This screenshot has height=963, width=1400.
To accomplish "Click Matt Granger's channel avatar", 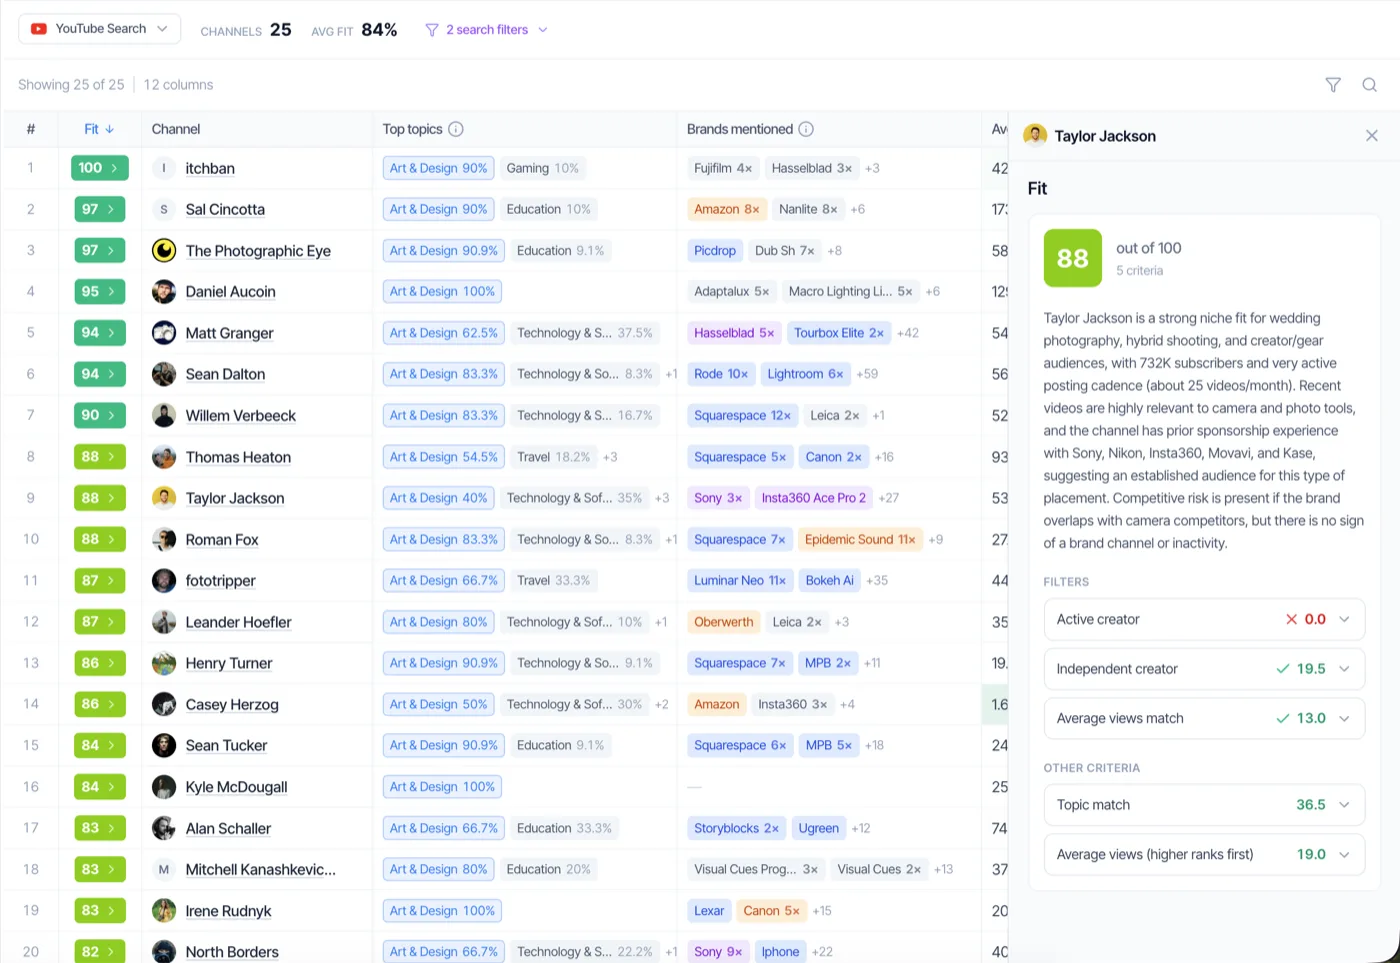I will coord(164,333).
